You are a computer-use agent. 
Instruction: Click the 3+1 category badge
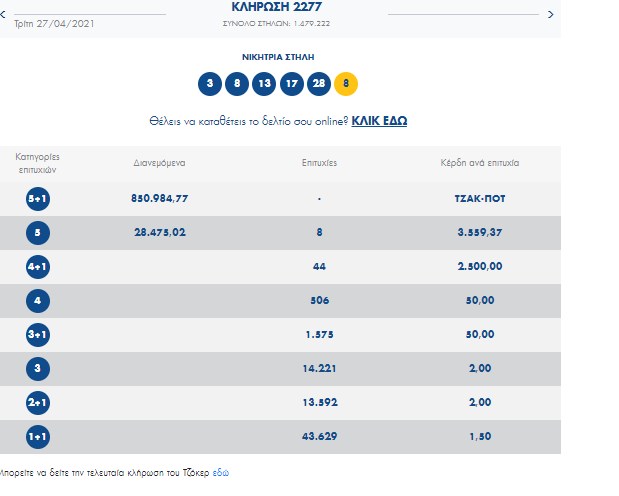coord(39,335)
